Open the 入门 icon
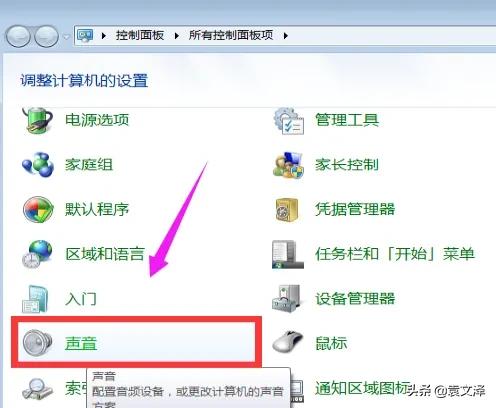Viewport: 496px width, 408px height. [x=35, y=299]
